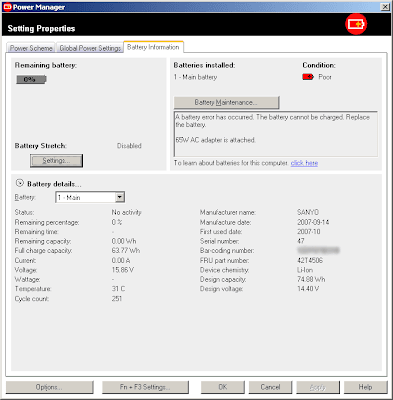Click the Cancel button
This screenshot has height=400, width=393.
click(270, 387)
